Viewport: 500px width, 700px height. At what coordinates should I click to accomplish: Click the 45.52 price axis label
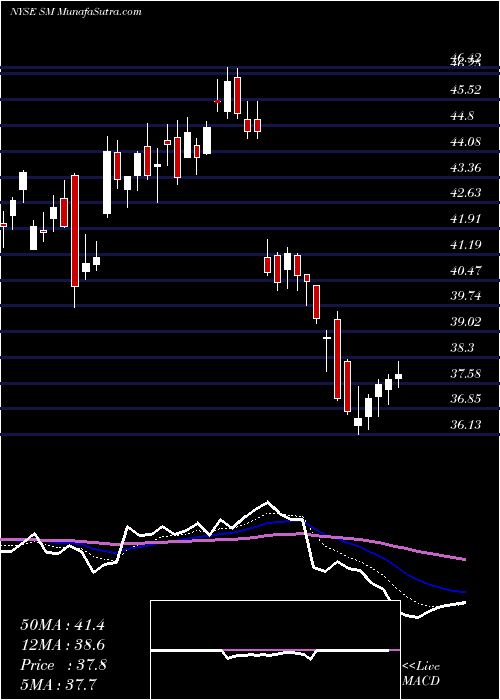pyautogui.click(x=466, y=90)
